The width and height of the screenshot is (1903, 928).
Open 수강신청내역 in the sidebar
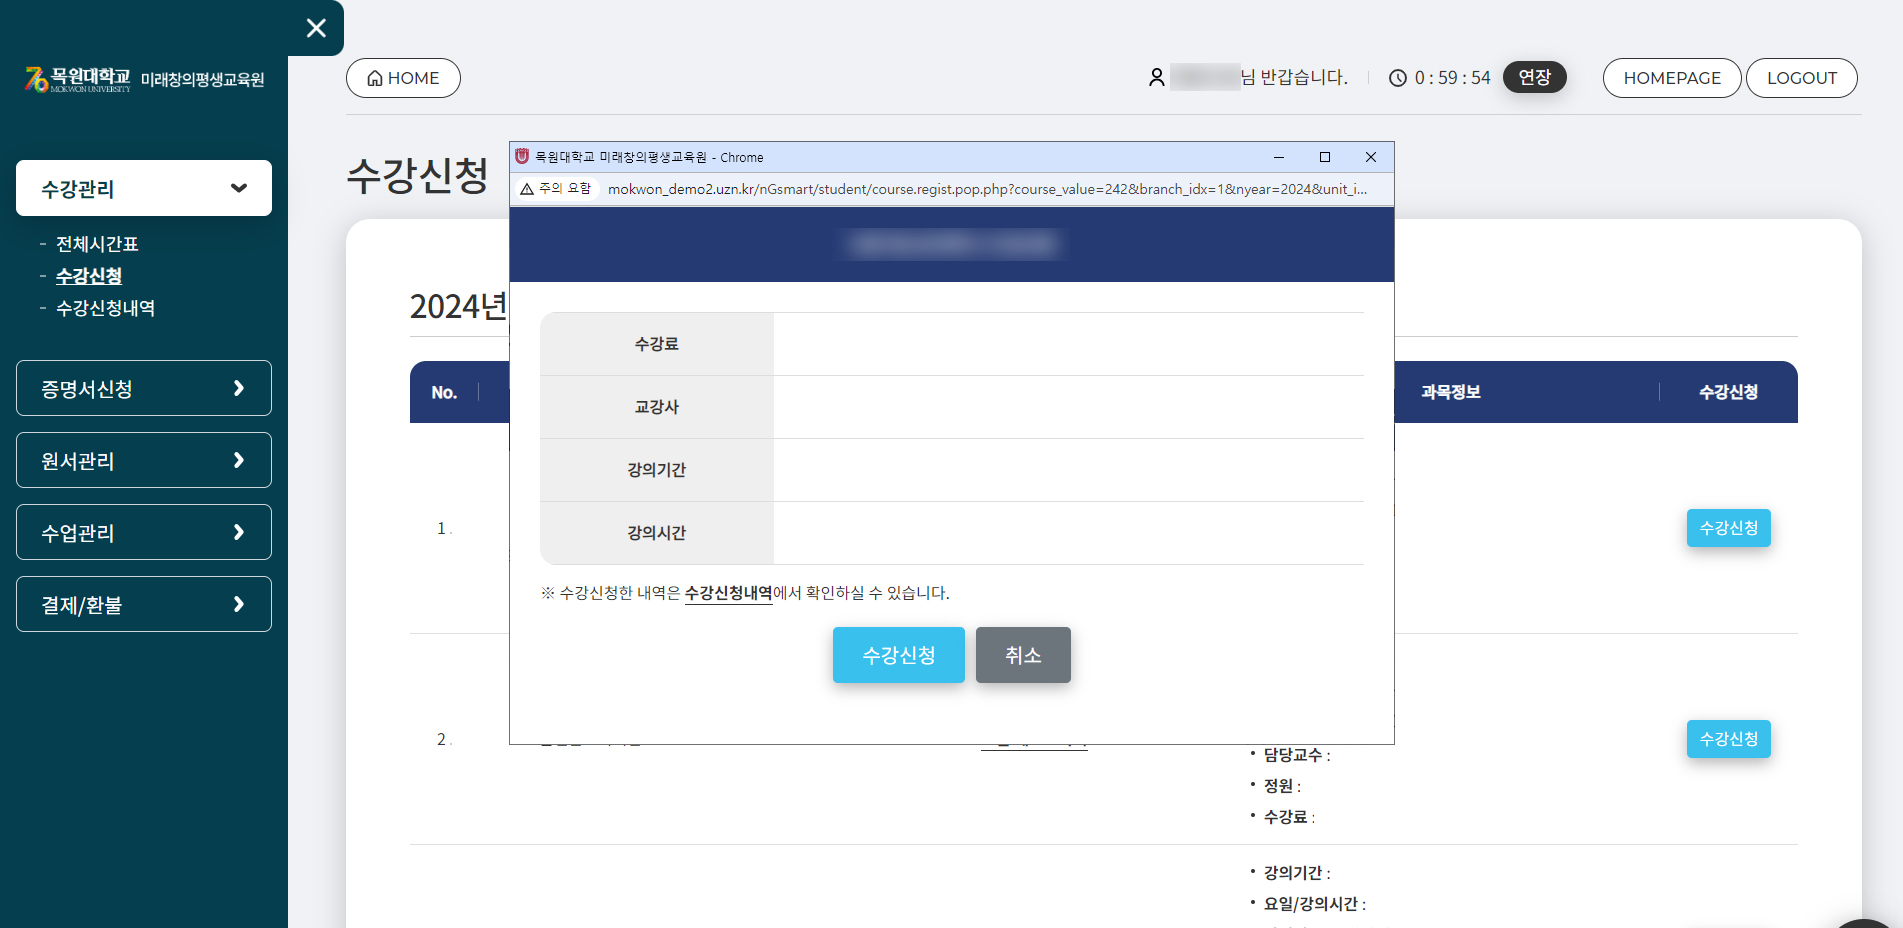point(105,308)
